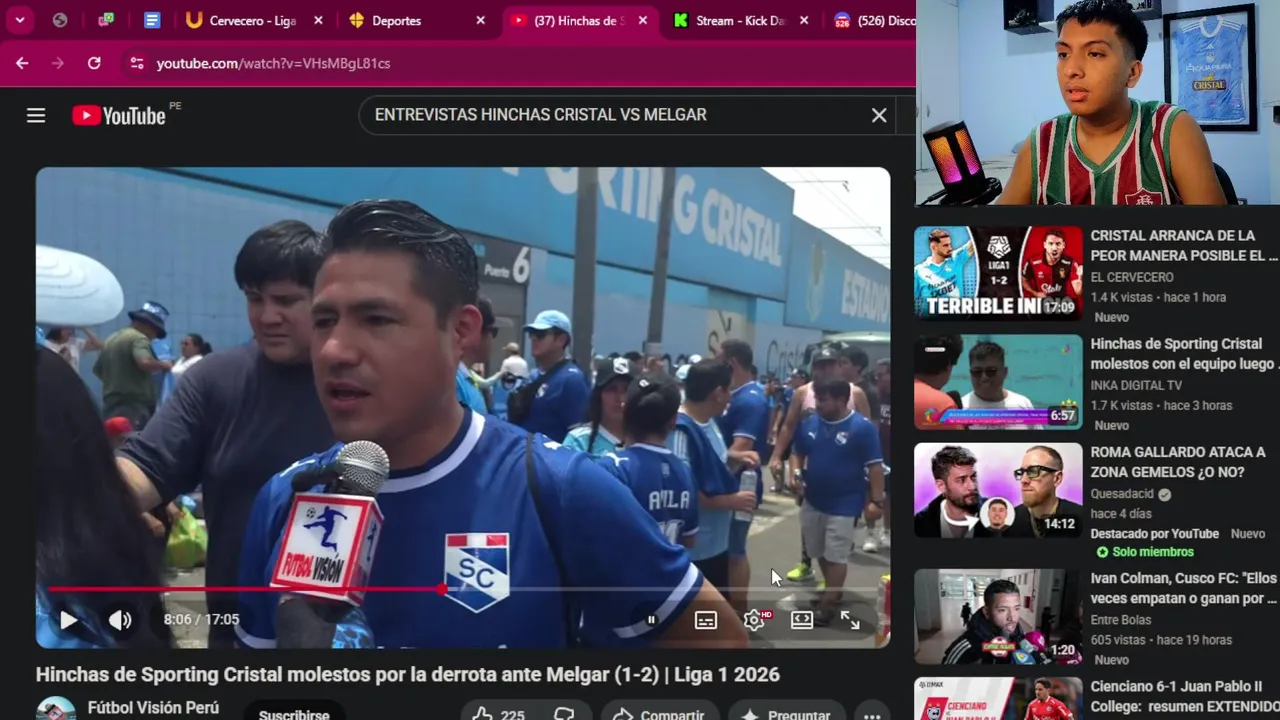Play the paused video

[x=68, y=620]
